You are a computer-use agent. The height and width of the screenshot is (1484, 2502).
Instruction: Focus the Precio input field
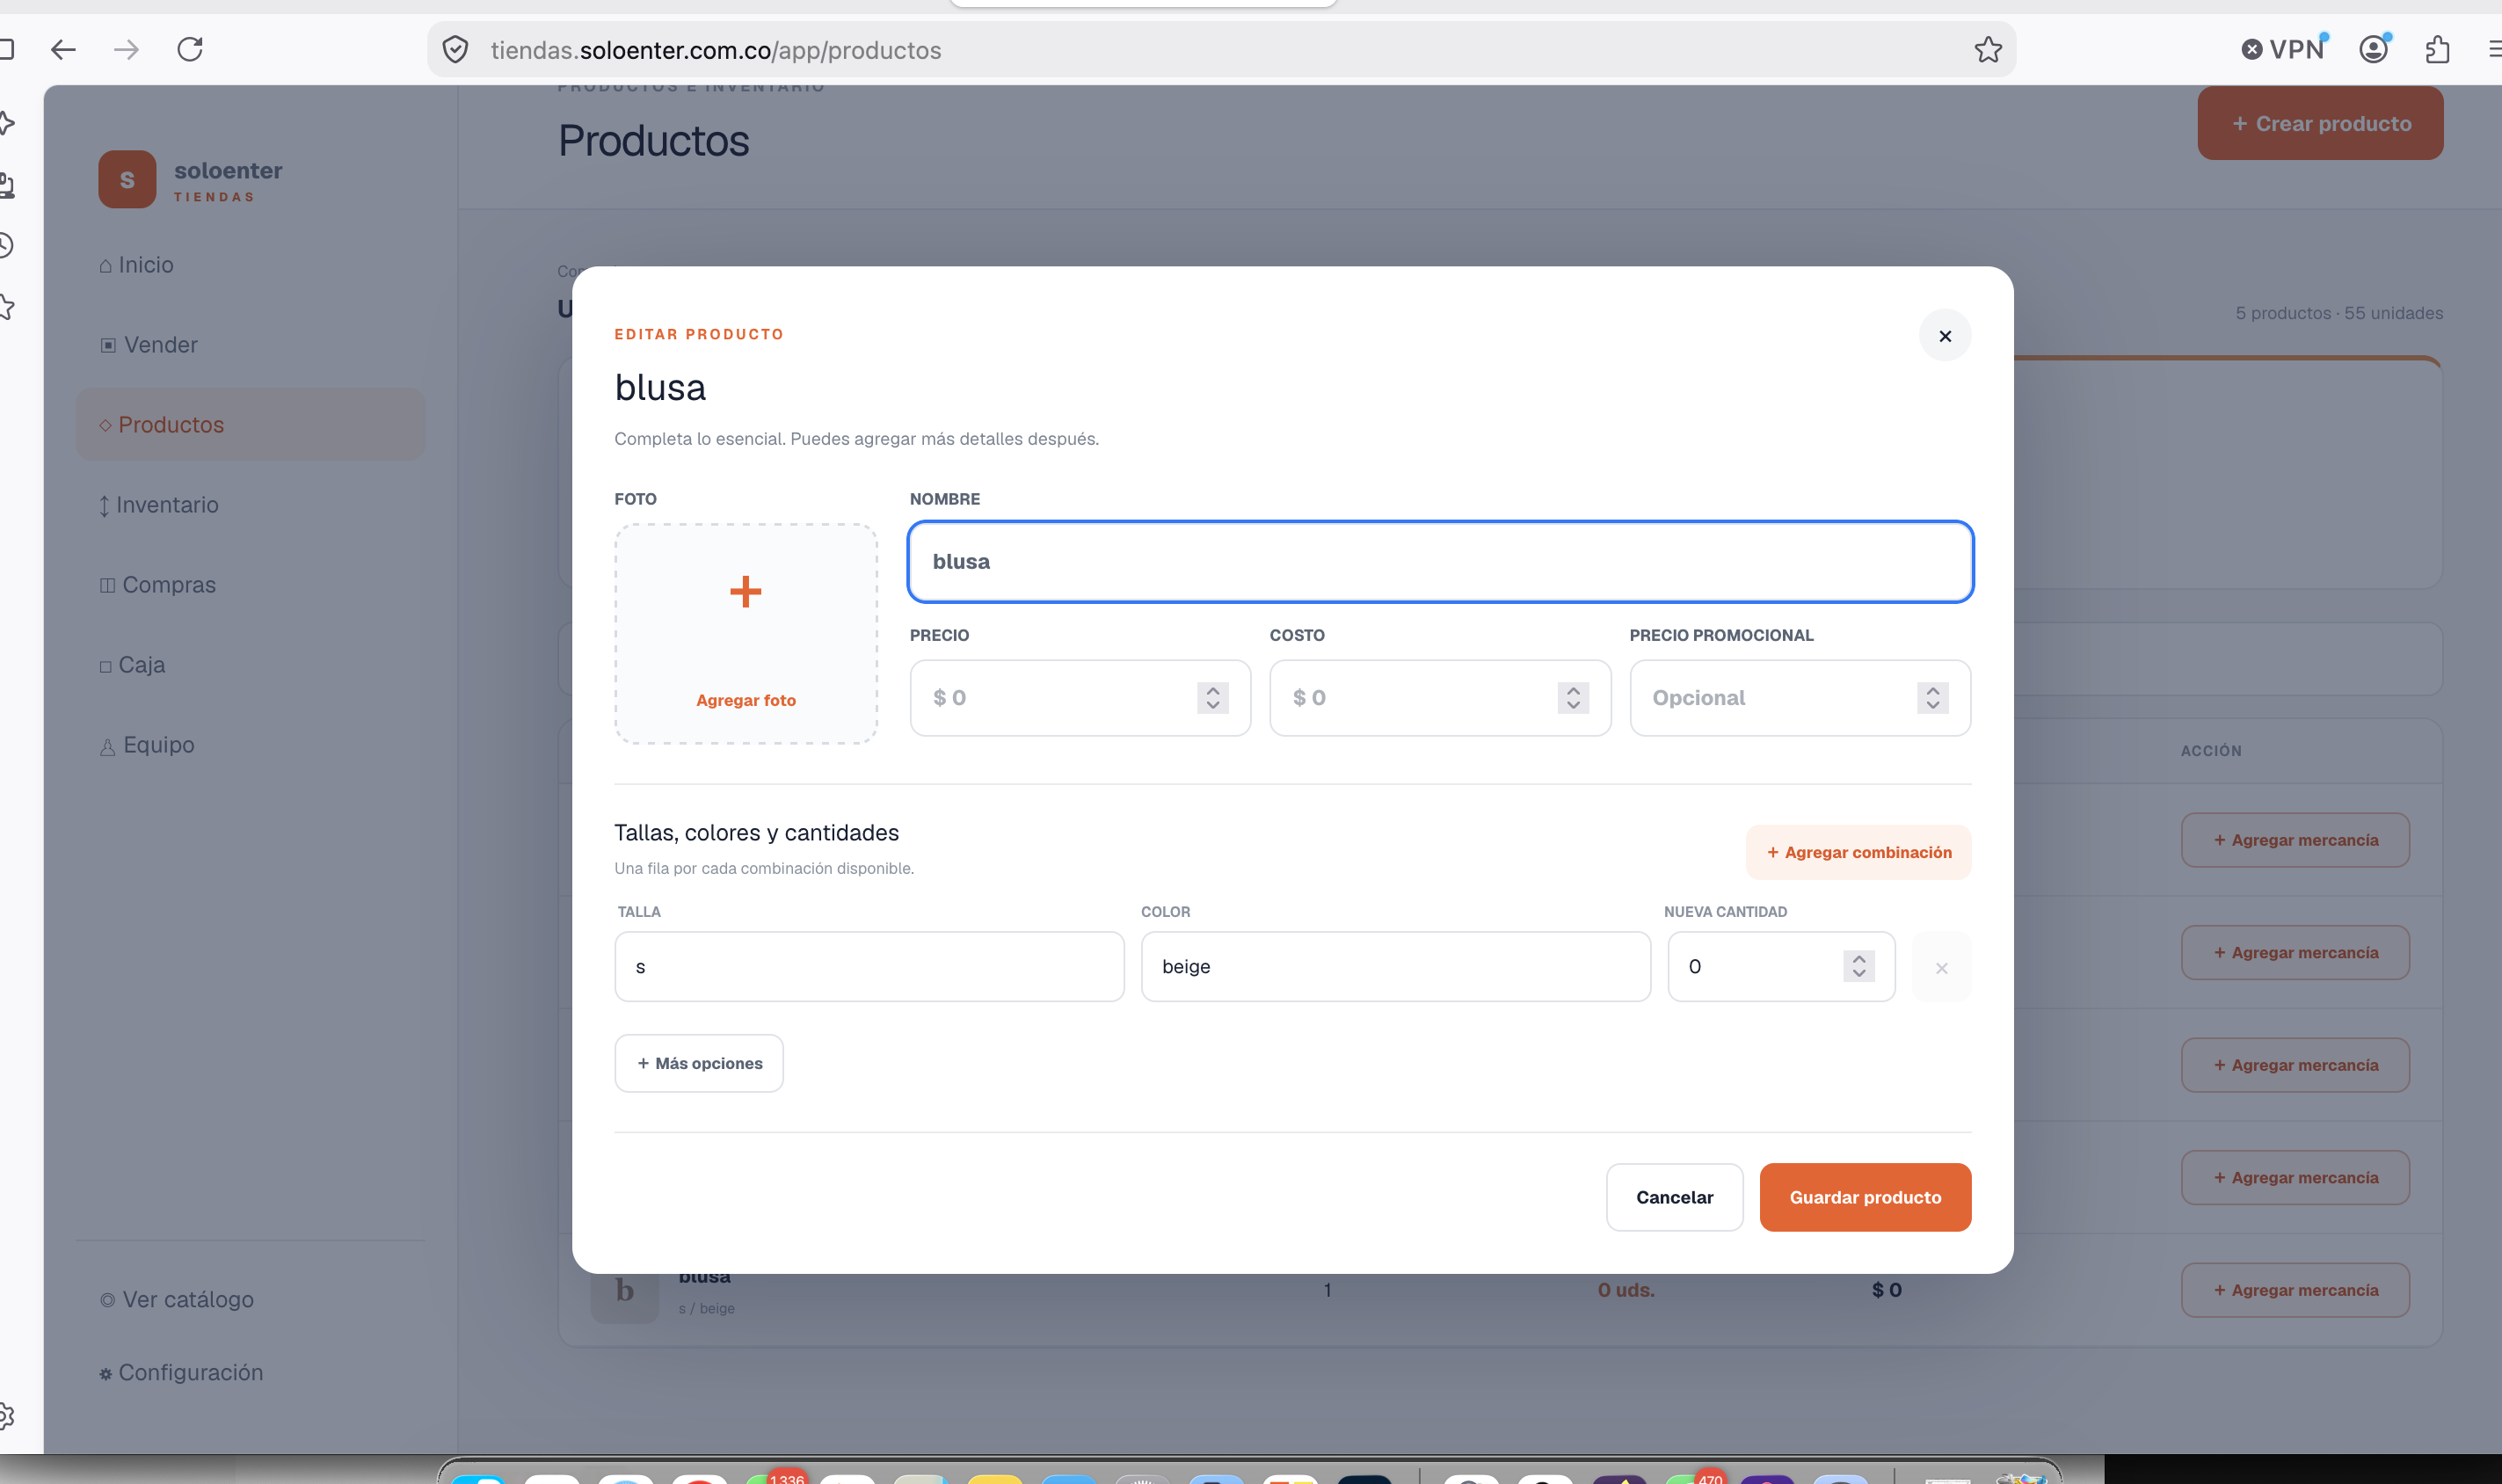coord(1080,697)
